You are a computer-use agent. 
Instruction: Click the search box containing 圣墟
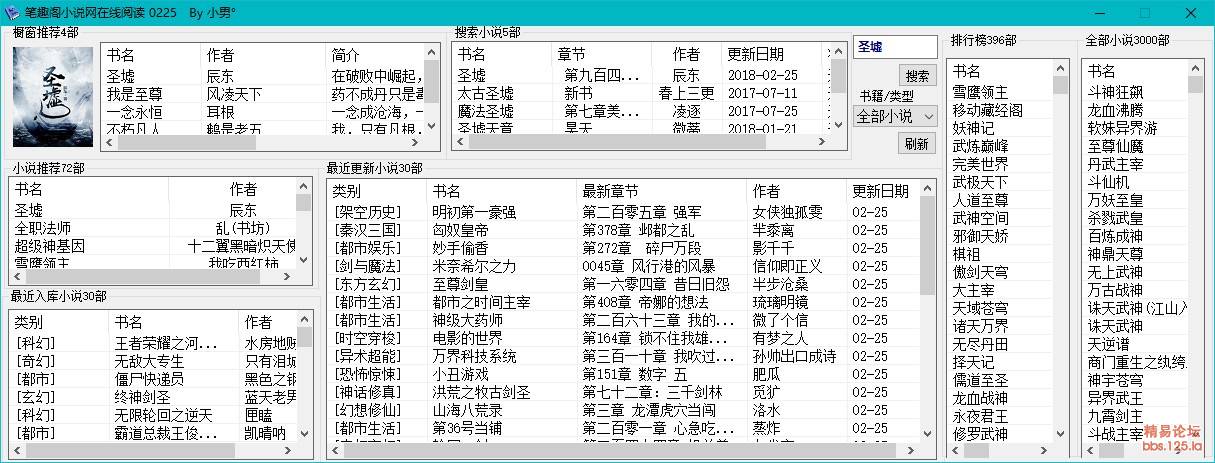(894, 47)
